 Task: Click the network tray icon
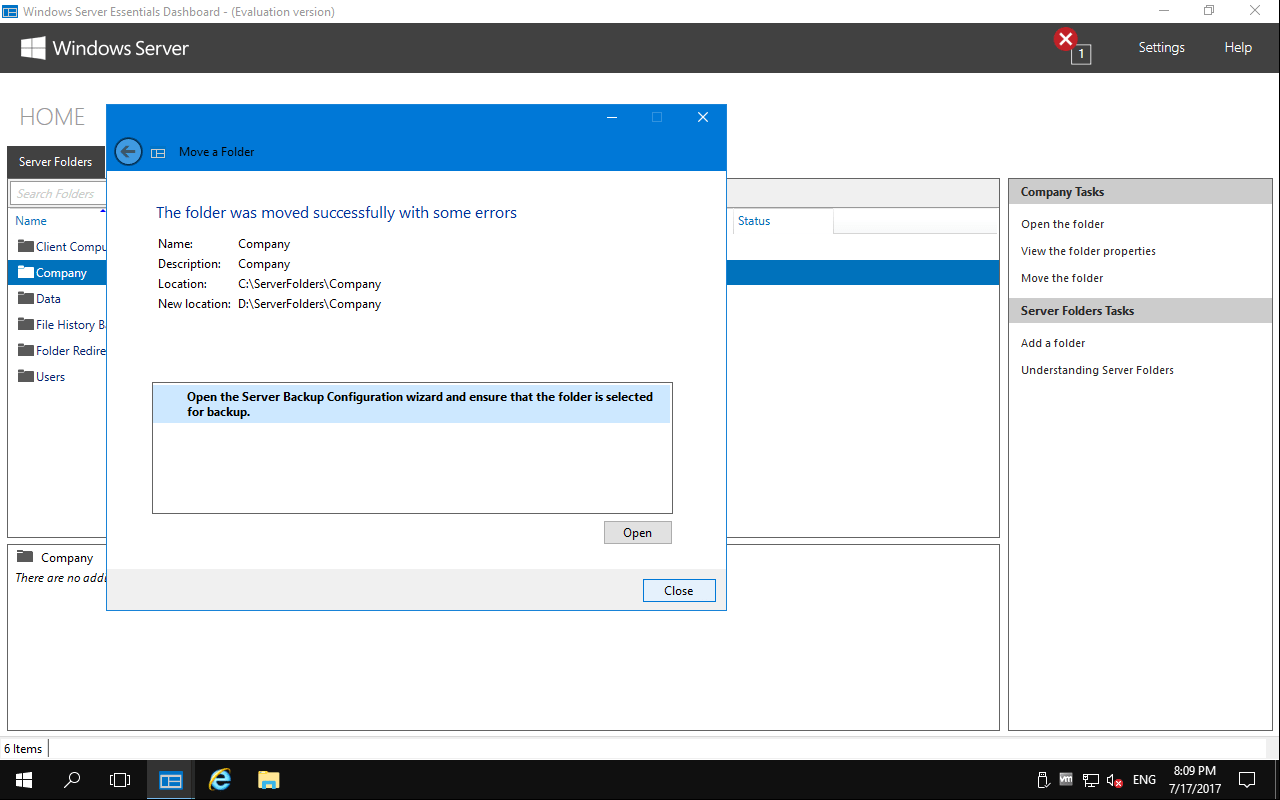[1091, 780]
